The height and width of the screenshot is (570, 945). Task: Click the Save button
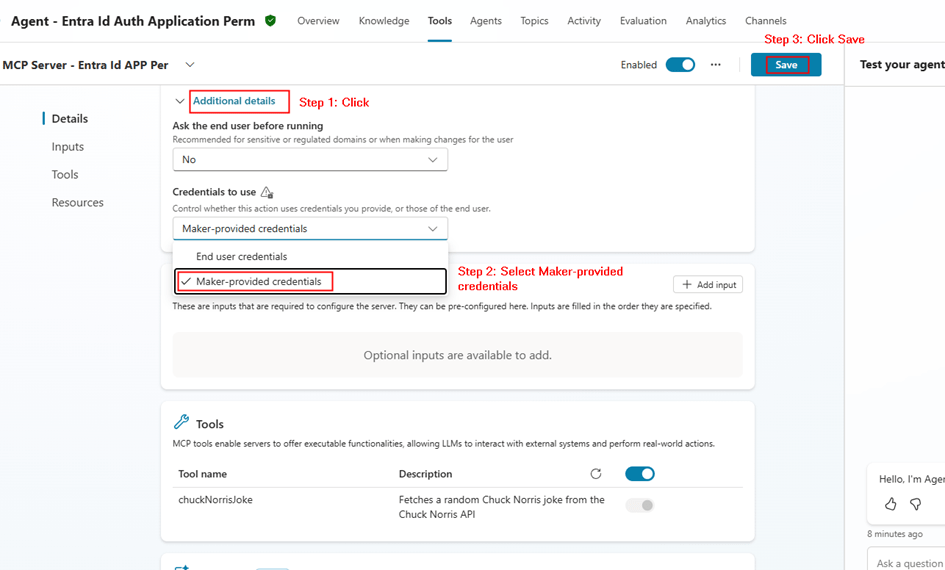click(786, 65)
